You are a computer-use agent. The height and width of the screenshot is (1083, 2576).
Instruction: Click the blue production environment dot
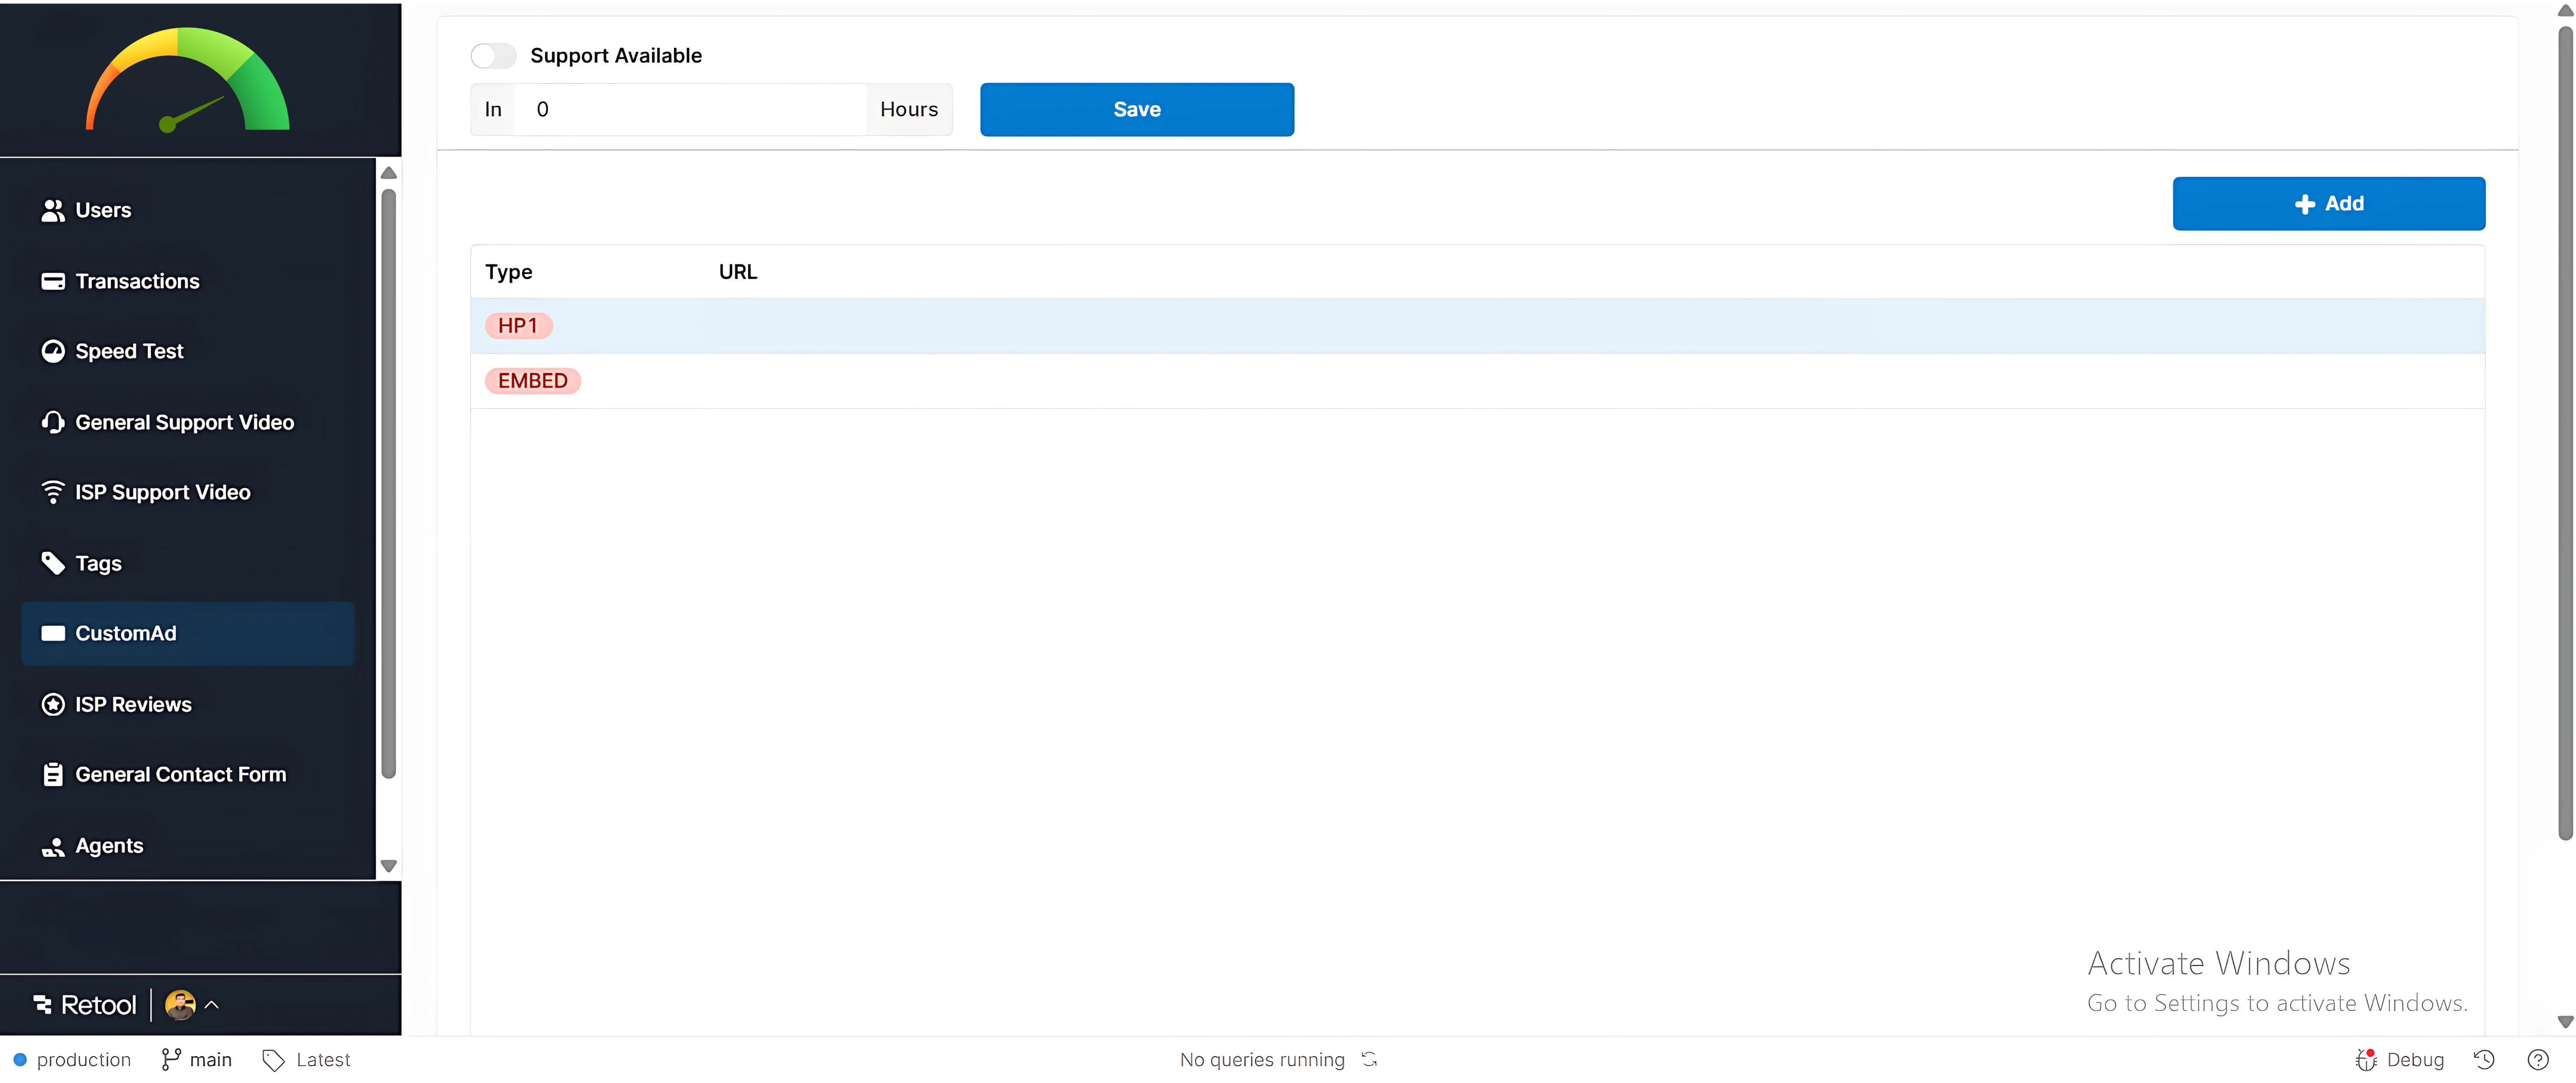[20, 1060]
